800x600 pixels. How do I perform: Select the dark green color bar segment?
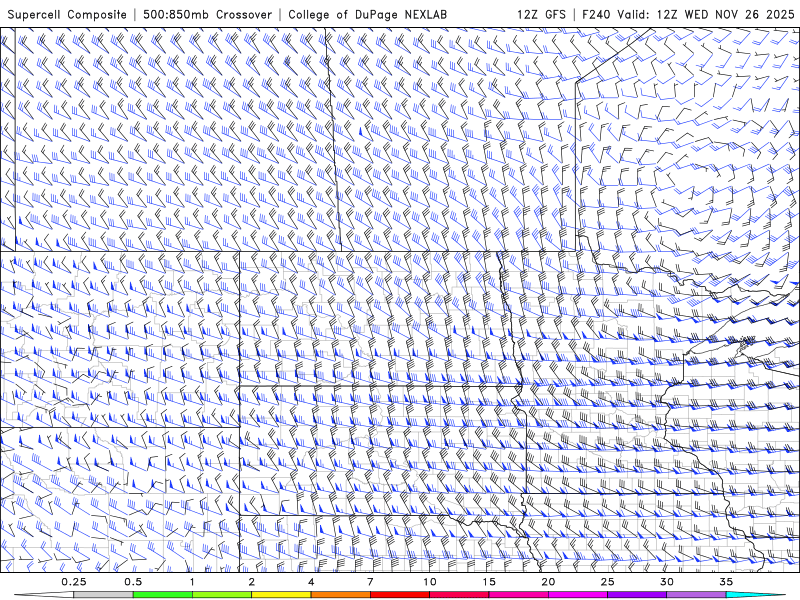pyautogui.click(x=163, y=595)
